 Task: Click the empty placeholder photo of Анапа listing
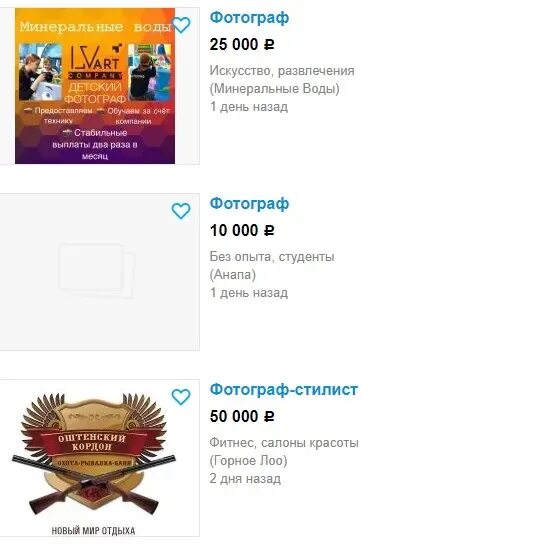100,272
